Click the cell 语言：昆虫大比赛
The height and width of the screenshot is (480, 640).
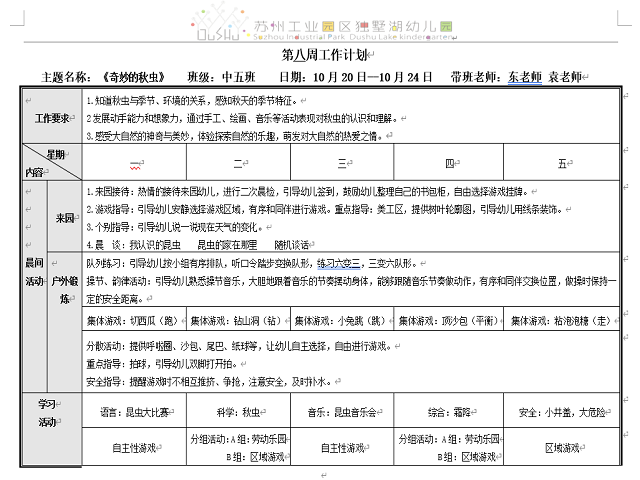pyautogui.click(x=134, y=411)
